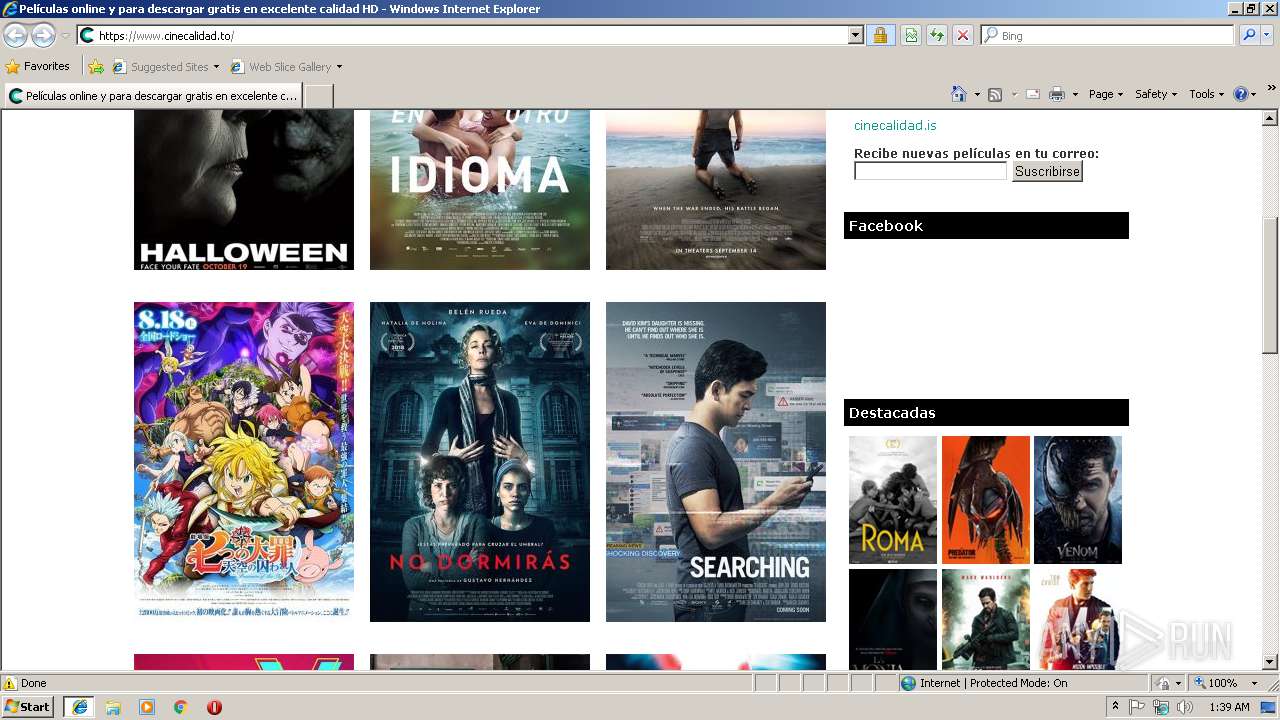1280x720 pixels.
Task: Click the Home icon in command bar
Action: point(959,94)
